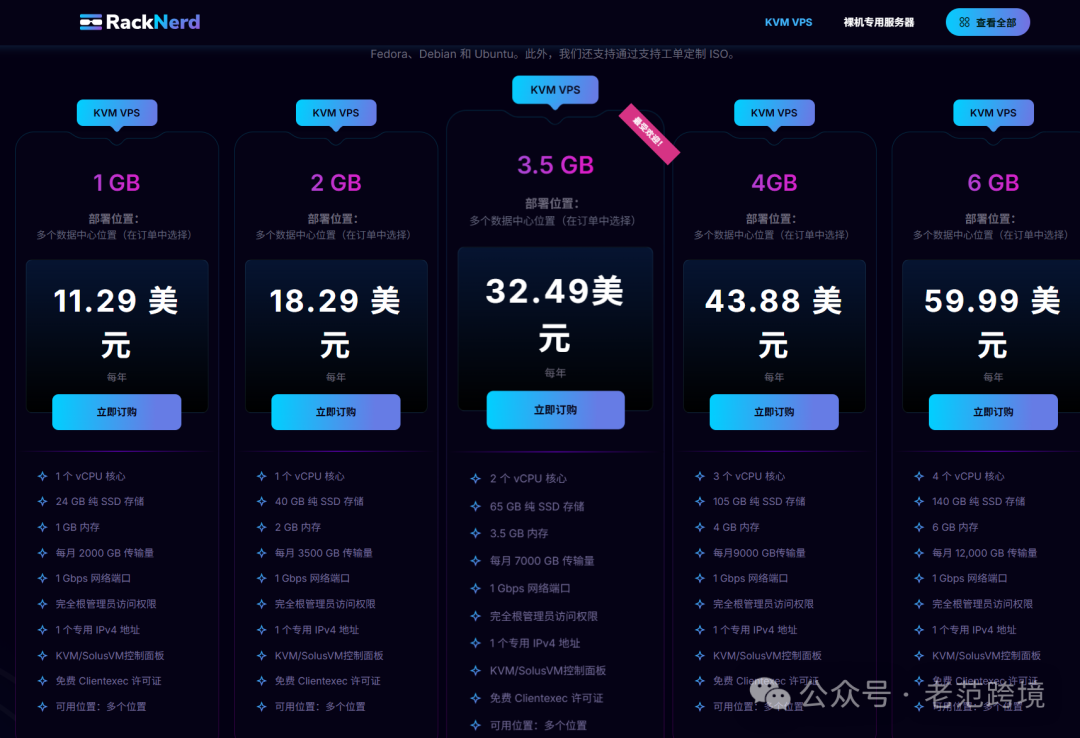Screen dimensions: 1080x738
Task: Click the star icon beside "2 个 vCPU 核心"
Action: click(x=475, y=478)
